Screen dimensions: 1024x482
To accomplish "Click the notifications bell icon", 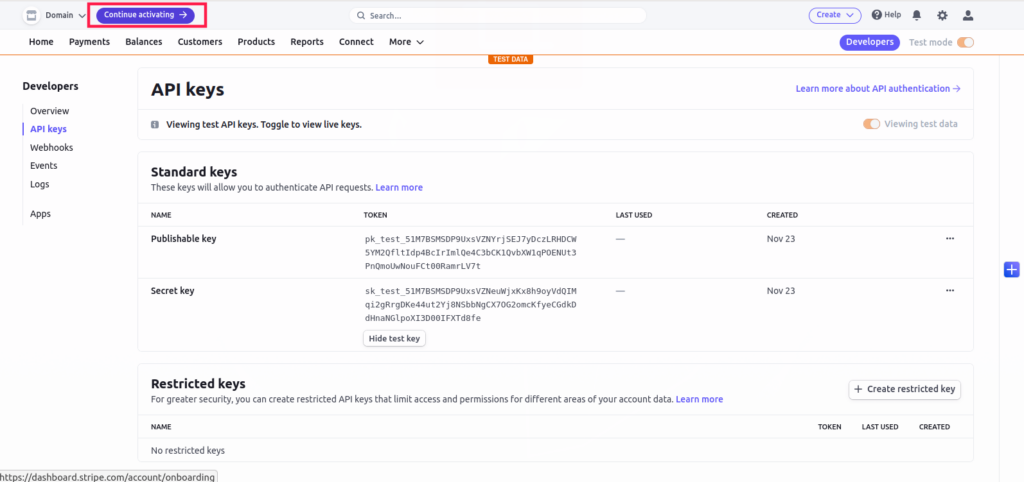I will [916, 15].
